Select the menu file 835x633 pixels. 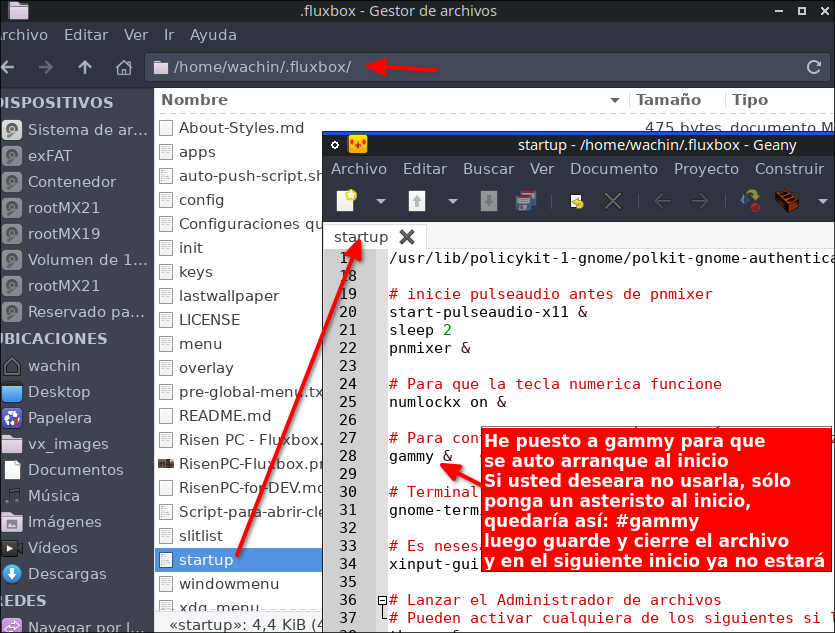point(200,344)
